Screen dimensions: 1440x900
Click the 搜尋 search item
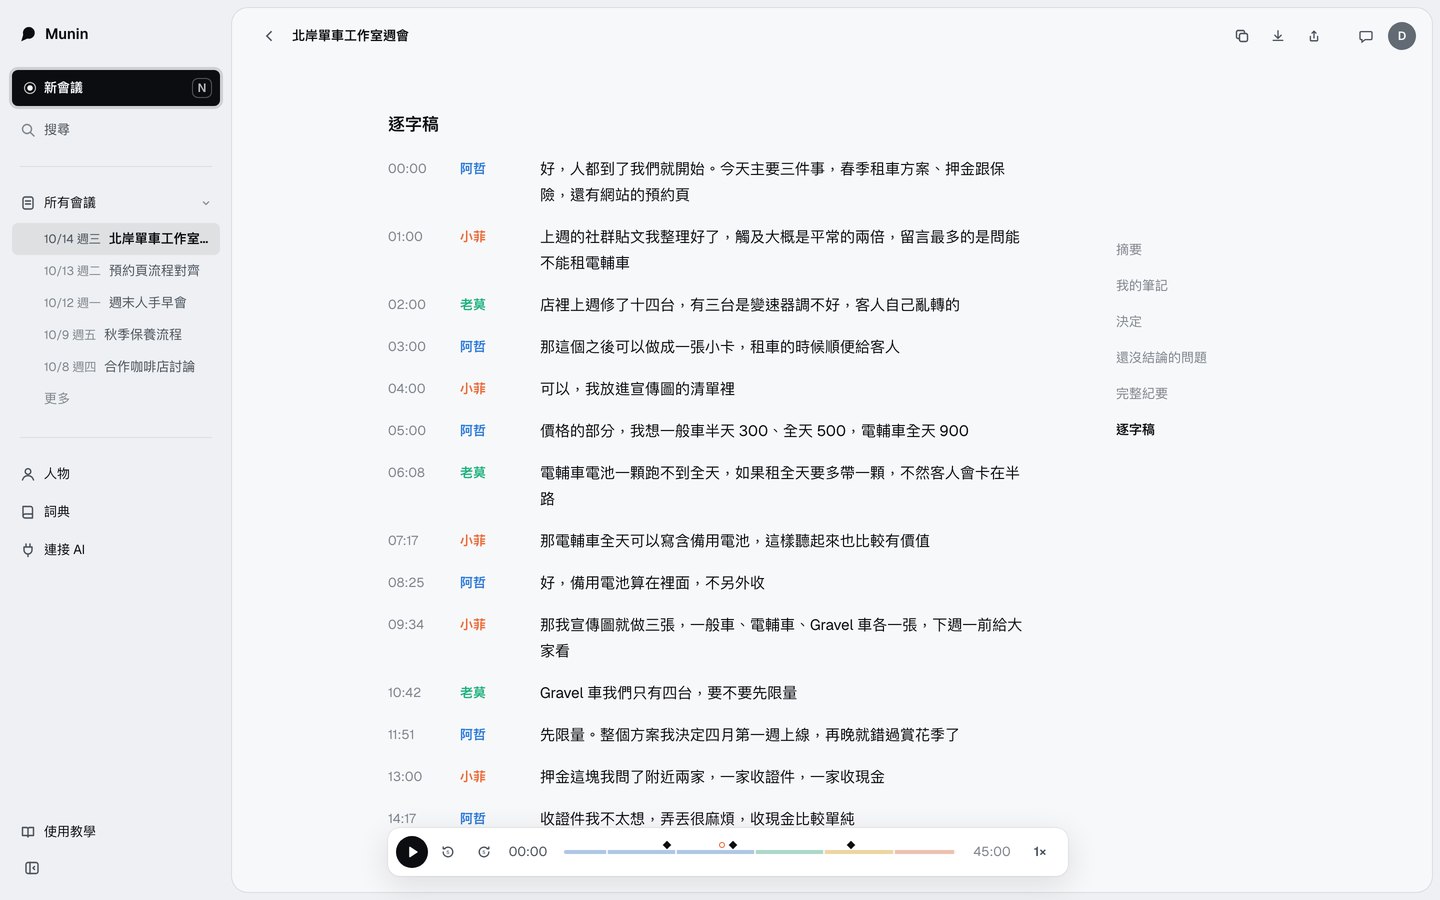click(116, 130)
